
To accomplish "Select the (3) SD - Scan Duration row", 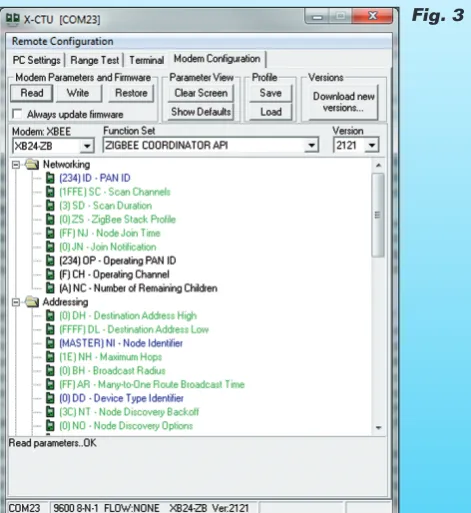I will 105,205.
